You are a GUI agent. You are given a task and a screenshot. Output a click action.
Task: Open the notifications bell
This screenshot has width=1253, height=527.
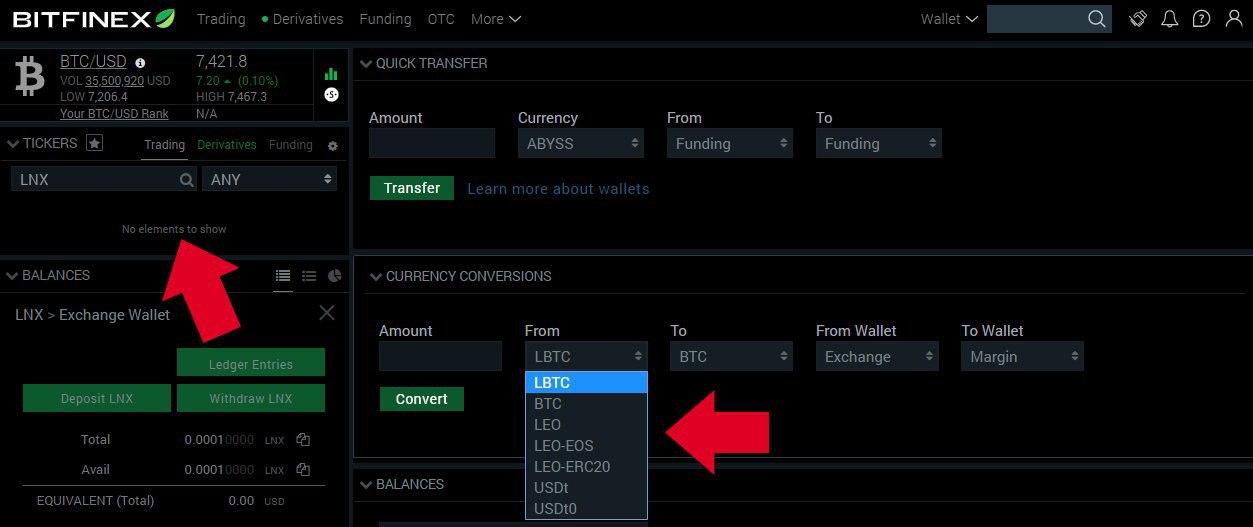[x=1169, y=19]
